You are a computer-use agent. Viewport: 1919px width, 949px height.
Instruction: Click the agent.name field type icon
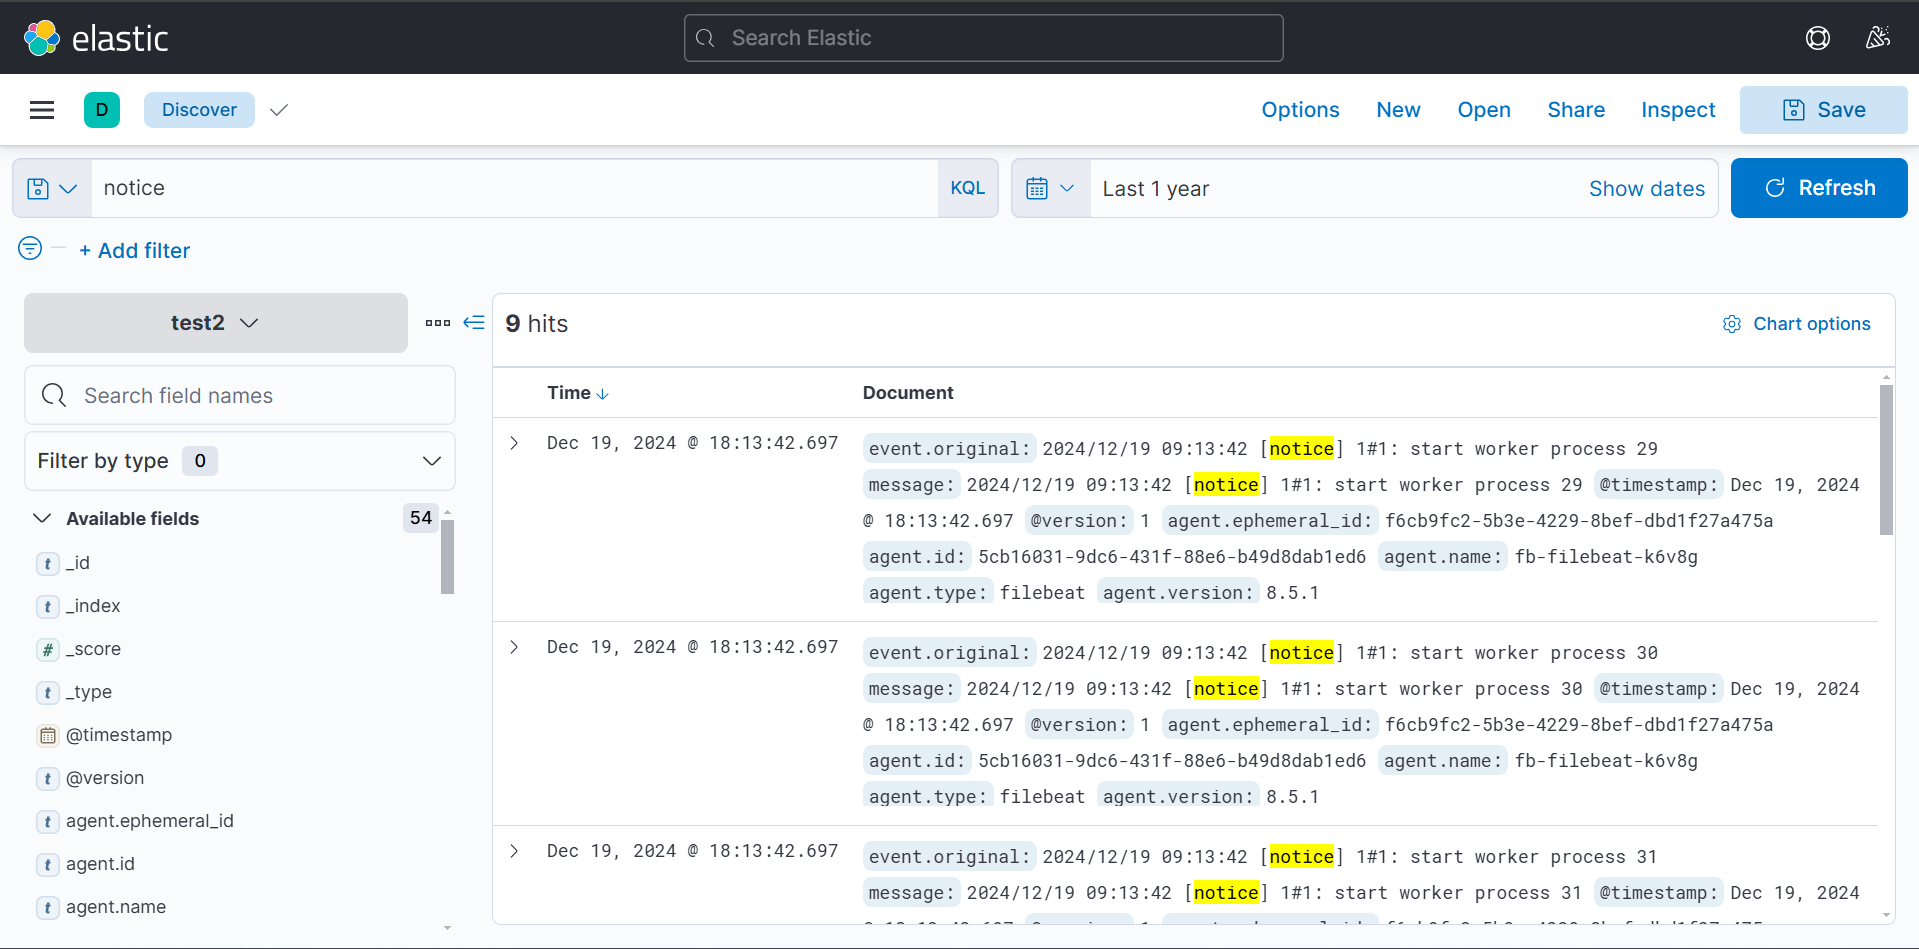click(x=47, y=908)
